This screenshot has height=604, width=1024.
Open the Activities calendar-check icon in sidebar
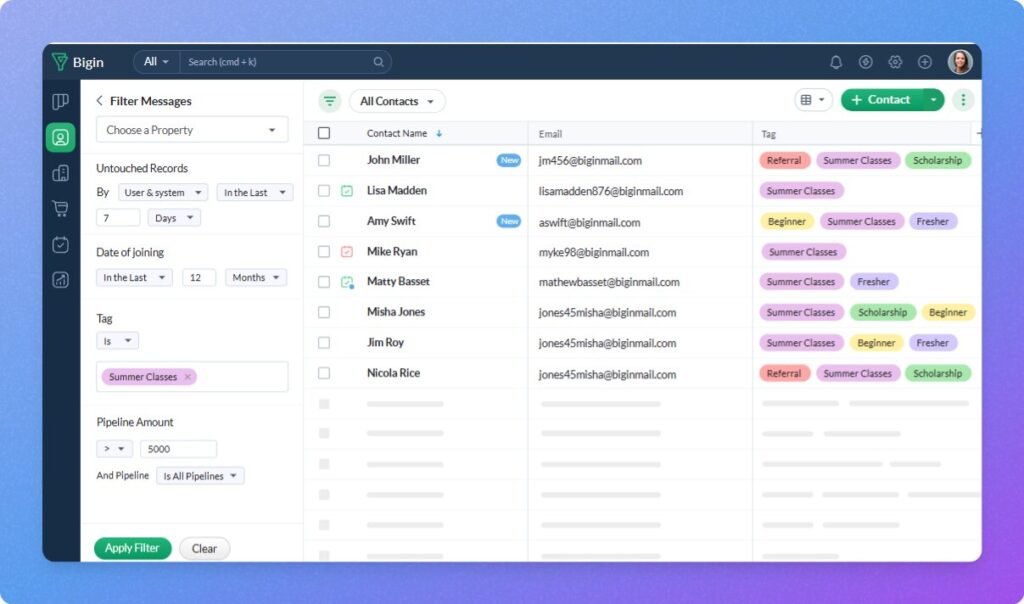pos(60,245)
